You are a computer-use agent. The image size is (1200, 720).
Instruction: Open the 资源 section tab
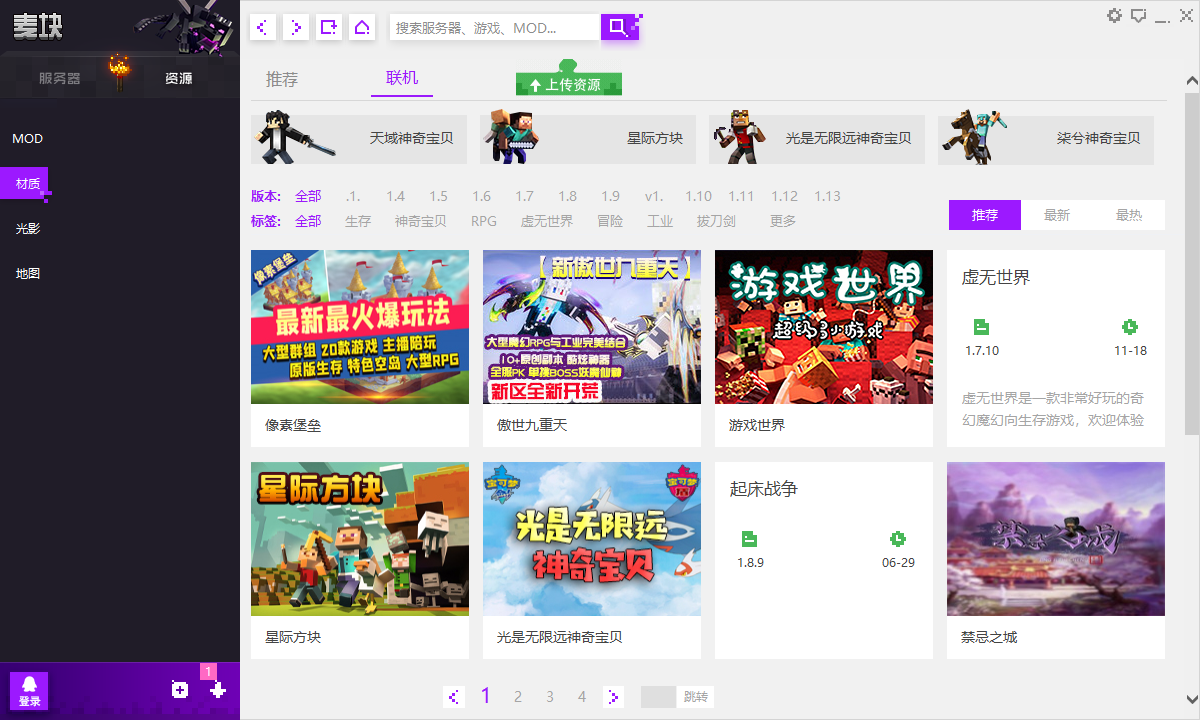tap(179, 78)
